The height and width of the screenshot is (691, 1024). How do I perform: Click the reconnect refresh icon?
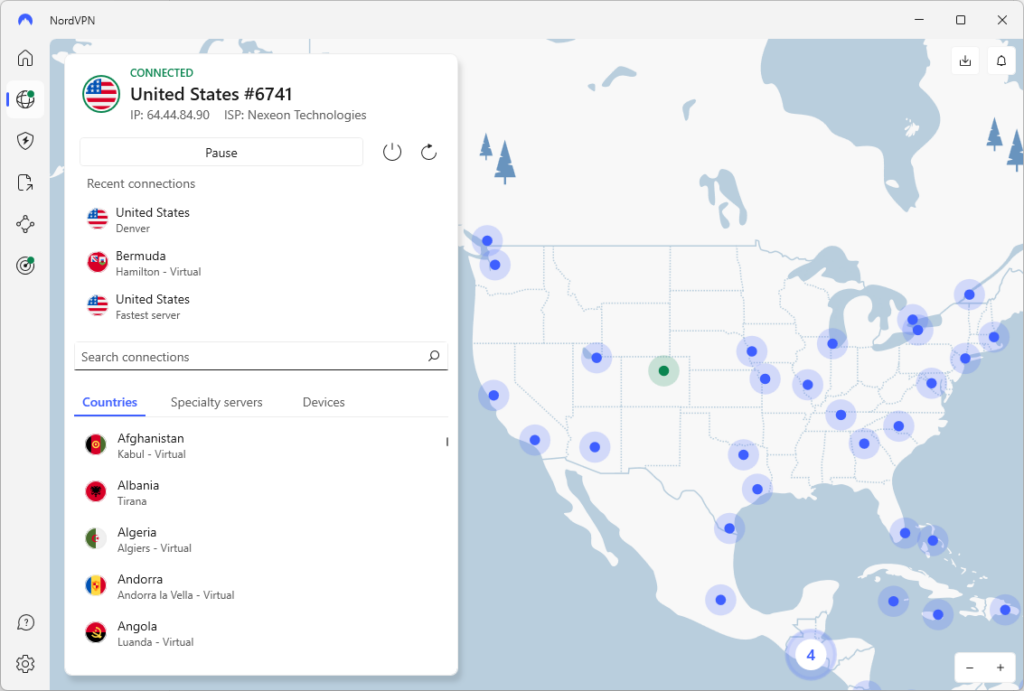click(428, 152)
